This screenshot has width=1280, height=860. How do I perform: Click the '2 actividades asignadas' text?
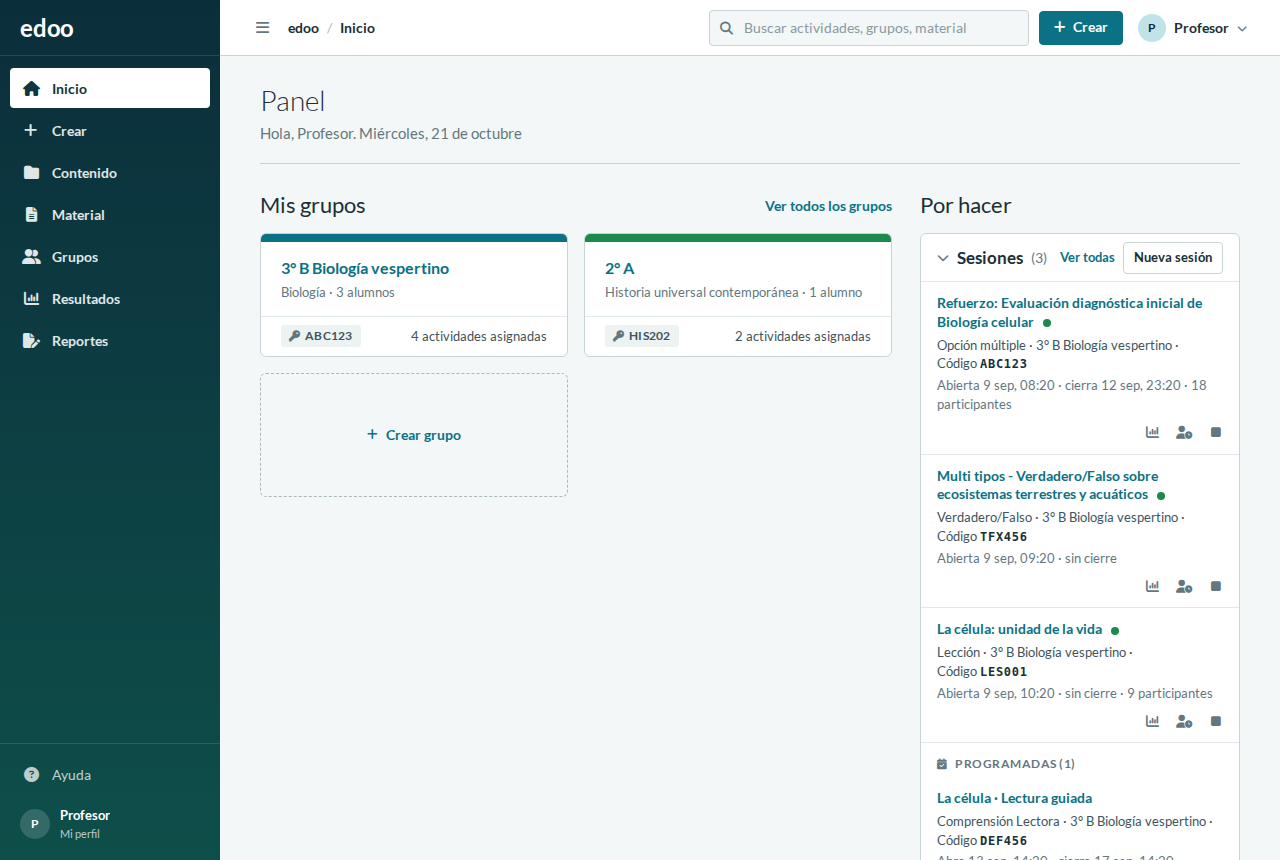803,336
